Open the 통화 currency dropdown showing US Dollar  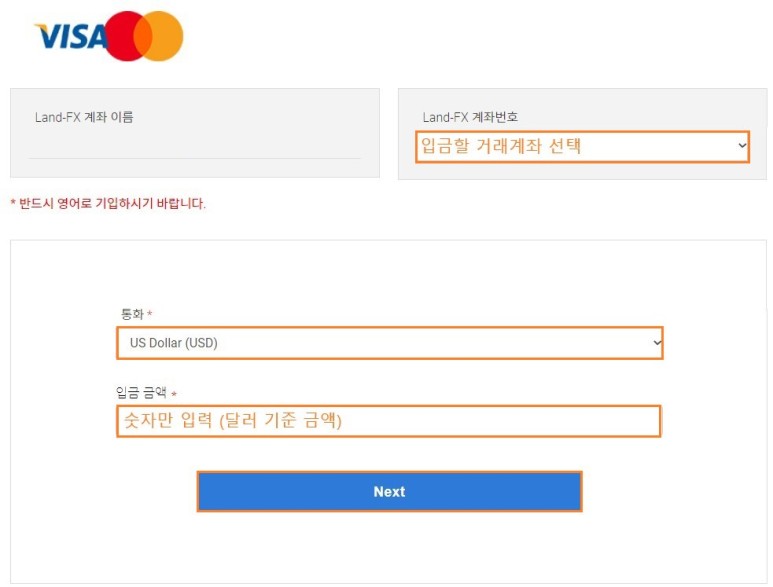click(x=390, y=343)
